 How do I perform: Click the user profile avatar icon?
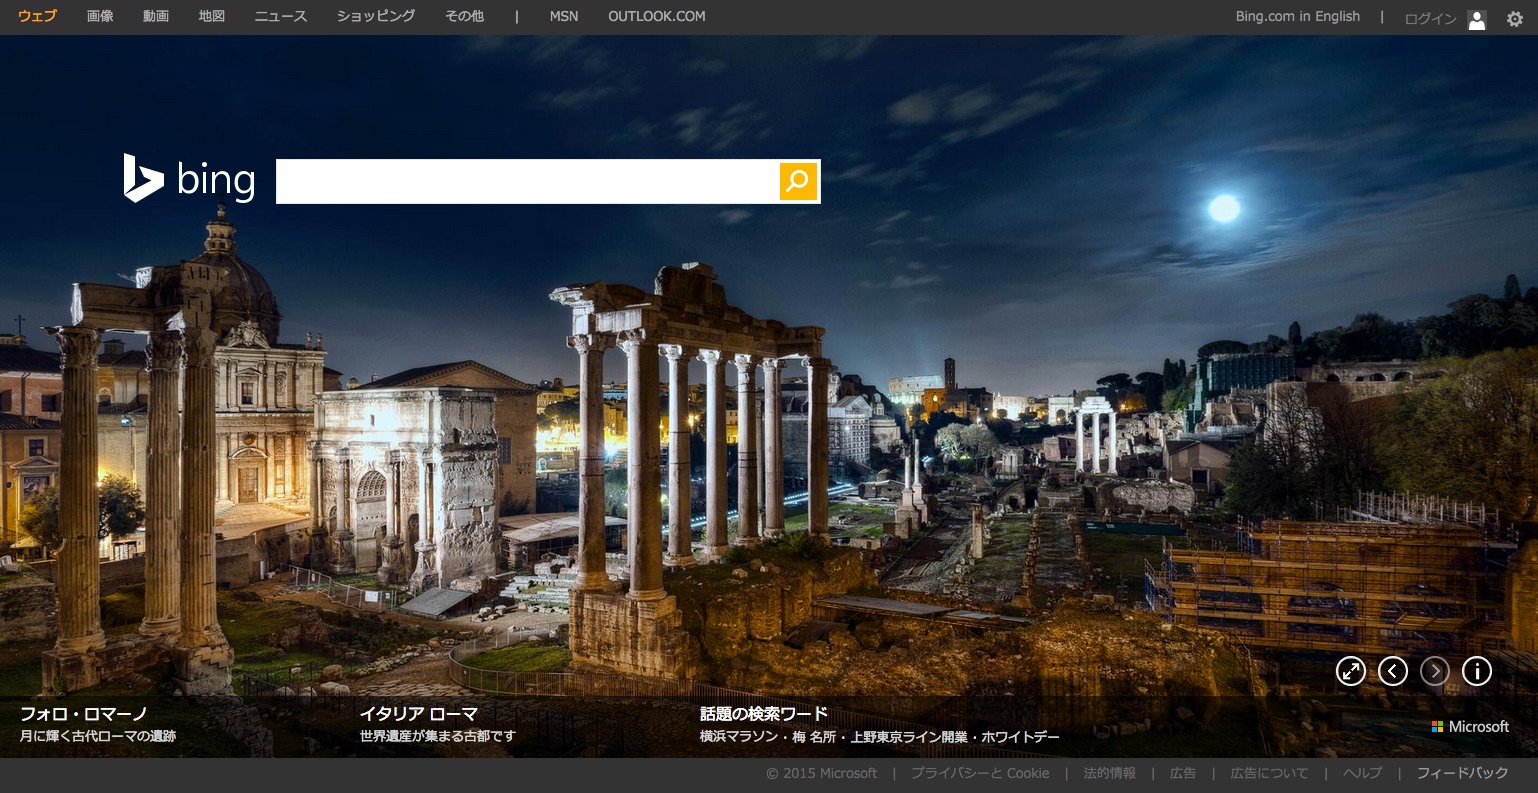(1476, 19)
